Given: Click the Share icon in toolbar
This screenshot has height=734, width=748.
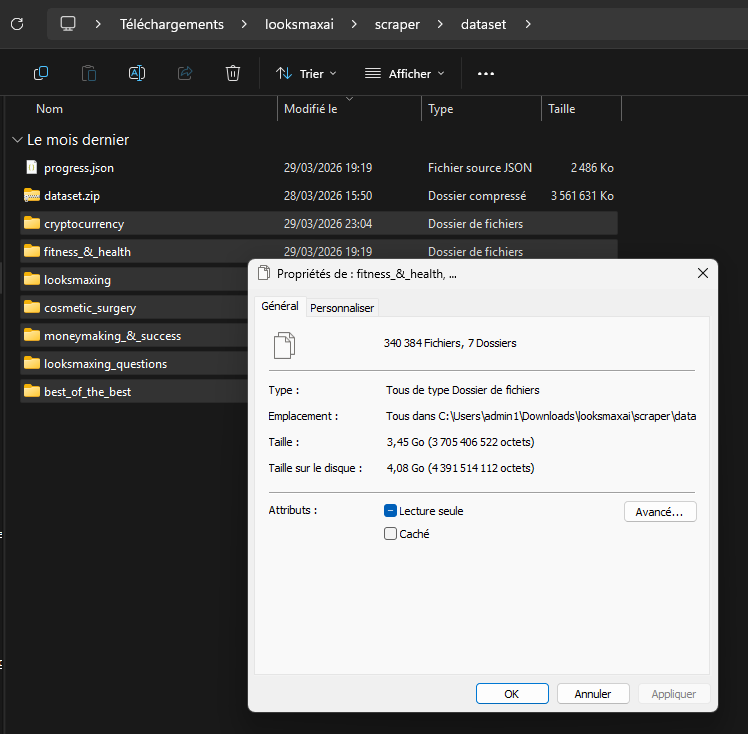Looking at the screenshot, I should [185, 73].
